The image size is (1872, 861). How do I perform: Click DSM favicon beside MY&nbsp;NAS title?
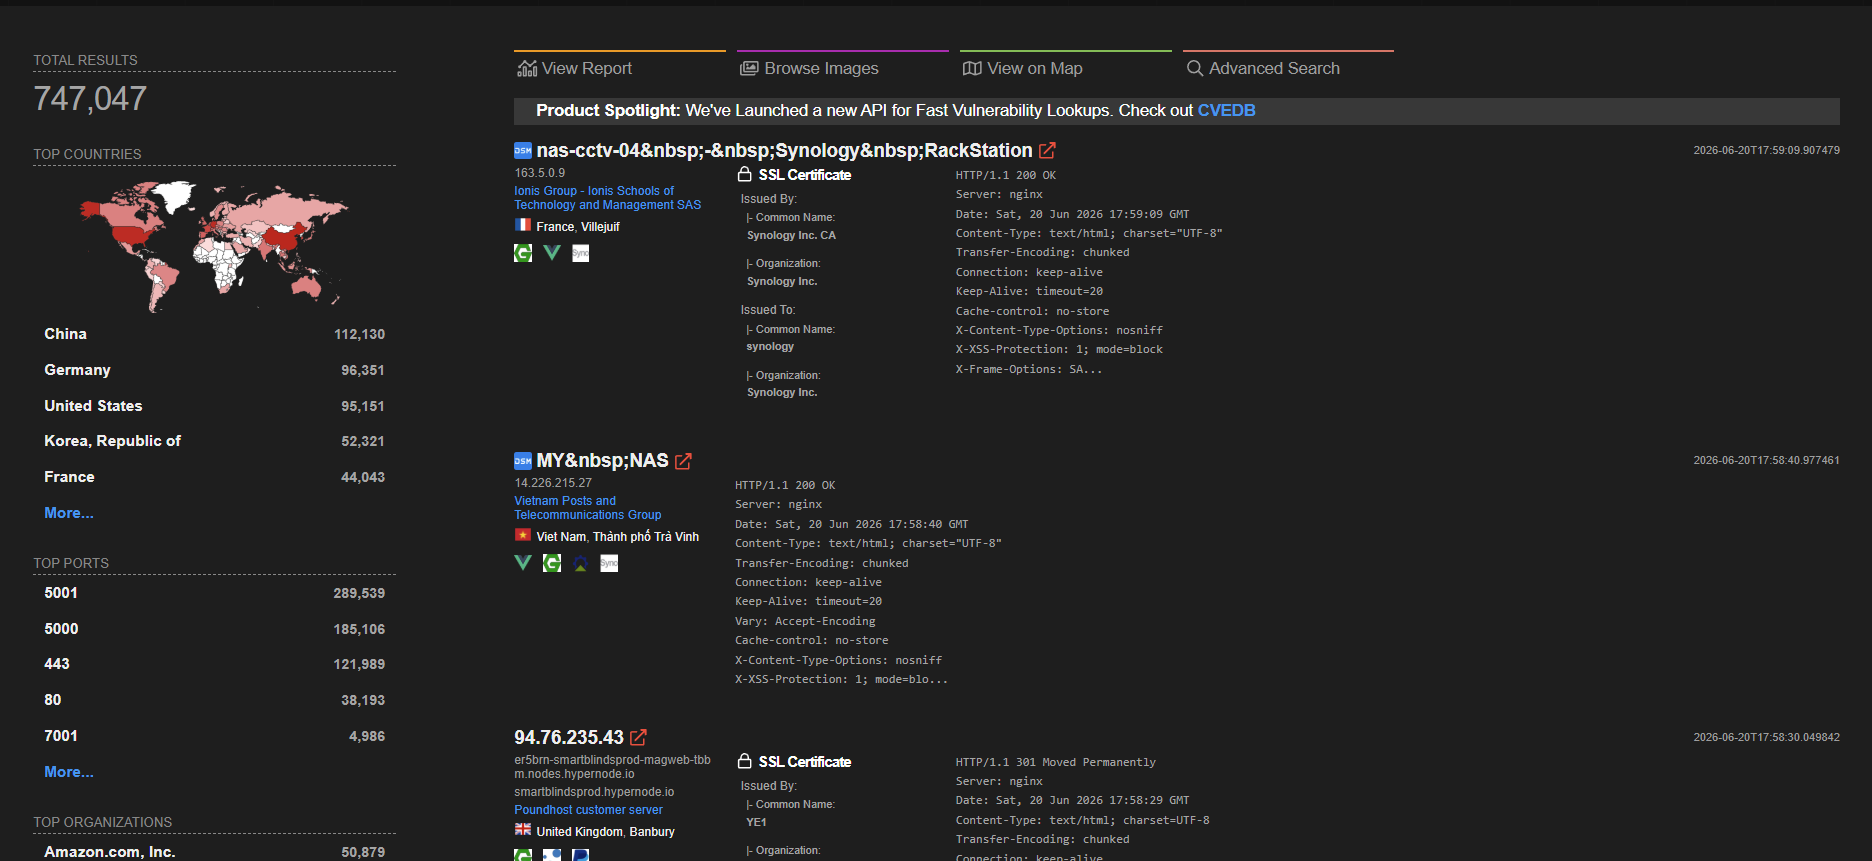click(x=523, y=461)
